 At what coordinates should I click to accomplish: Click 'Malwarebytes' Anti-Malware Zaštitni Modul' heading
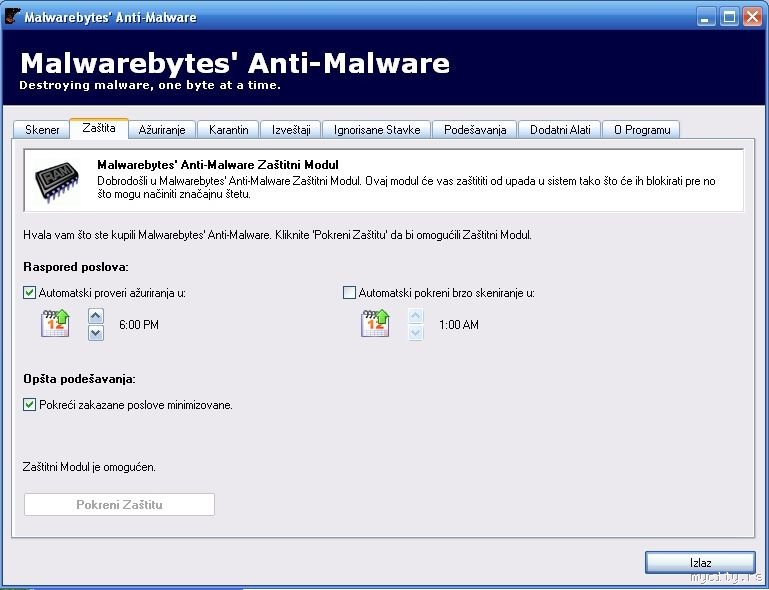[x=218, y=165]
